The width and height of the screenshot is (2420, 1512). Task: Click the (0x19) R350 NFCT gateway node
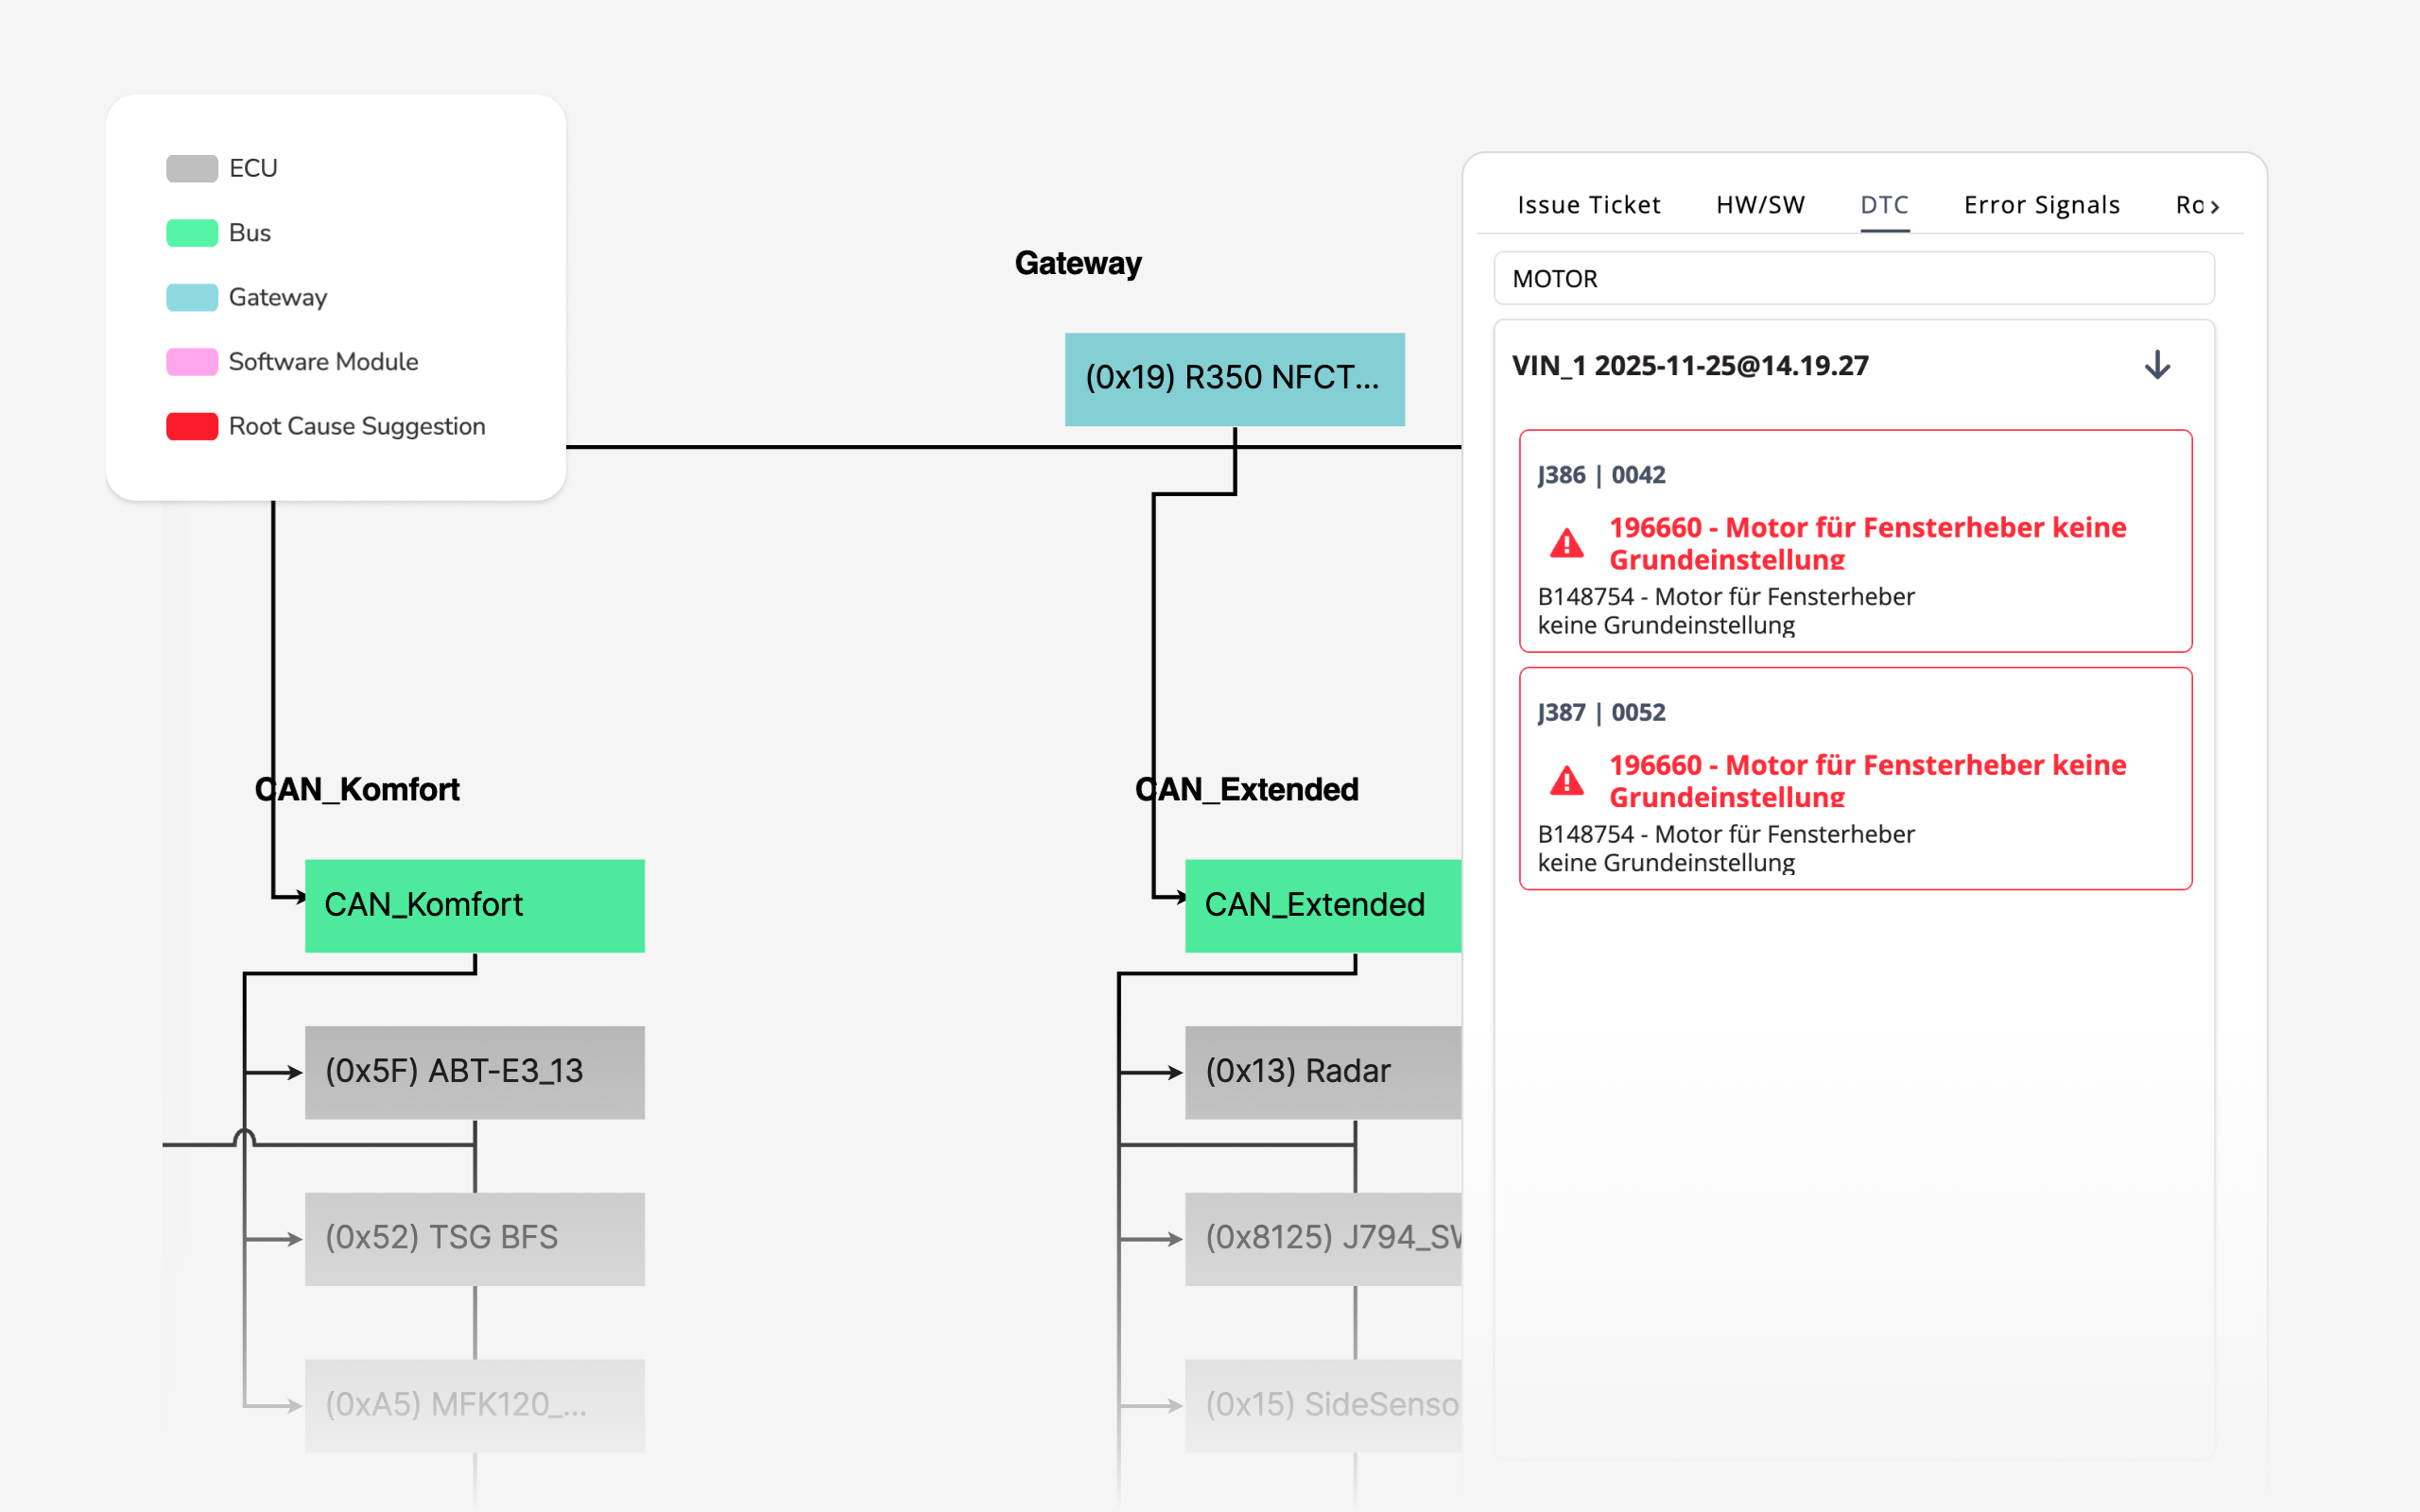click(1235, 380)
